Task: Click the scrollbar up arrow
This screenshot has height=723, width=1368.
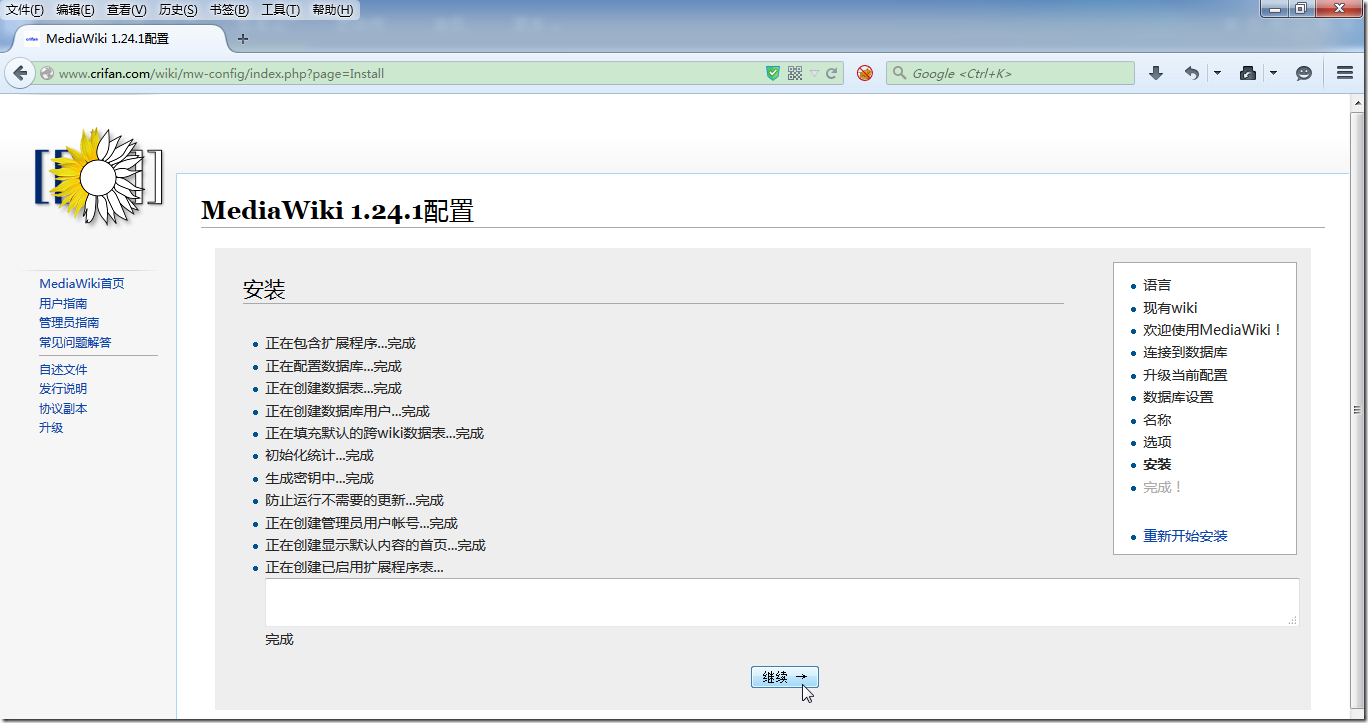Action: tap(1358, 103)
